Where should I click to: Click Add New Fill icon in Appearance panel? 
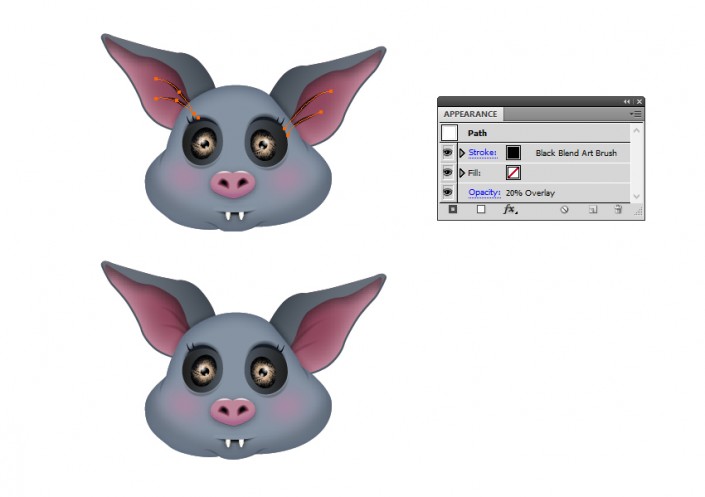[481, 209]
